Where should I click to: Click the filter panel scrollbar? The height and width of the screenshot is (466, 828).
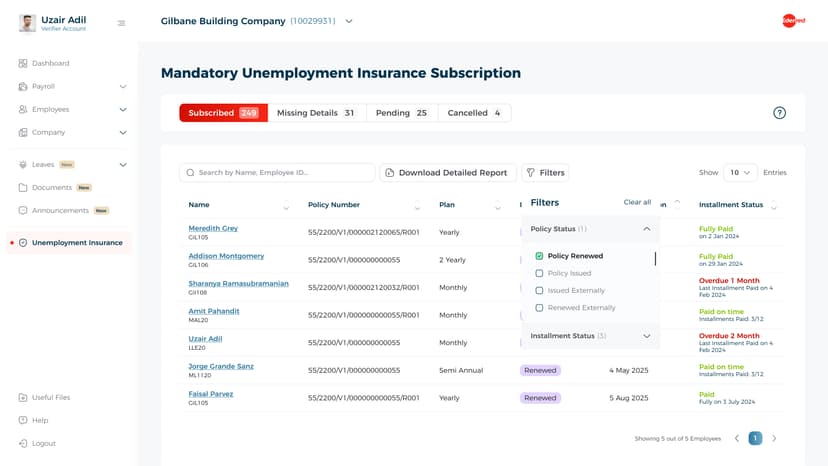pos(655,258)
